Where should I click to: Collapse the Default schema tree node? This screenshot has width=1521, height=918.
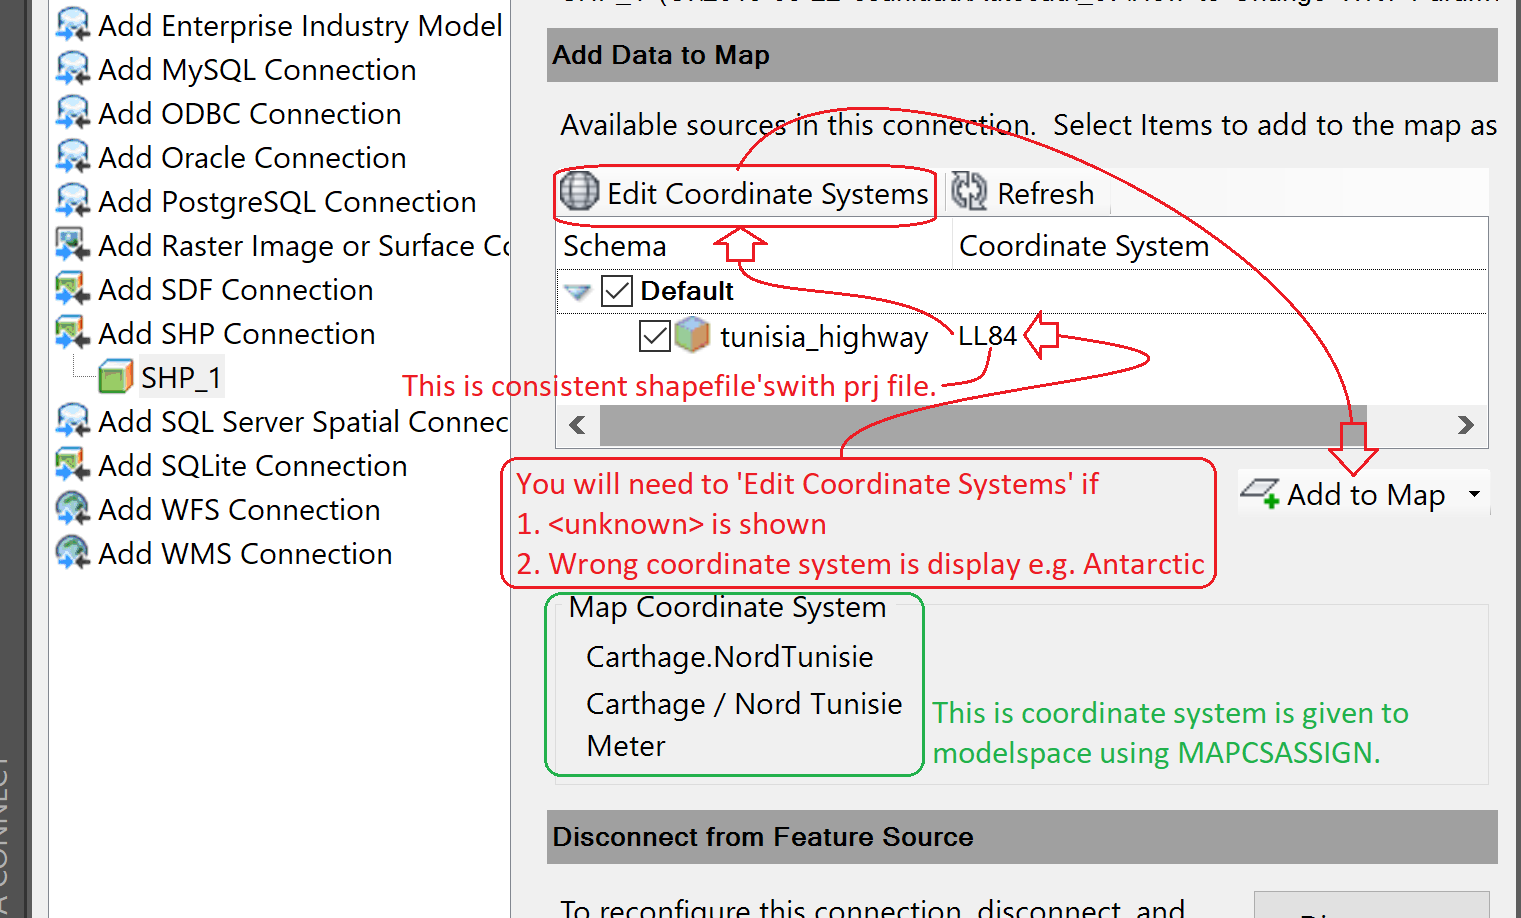576,292
